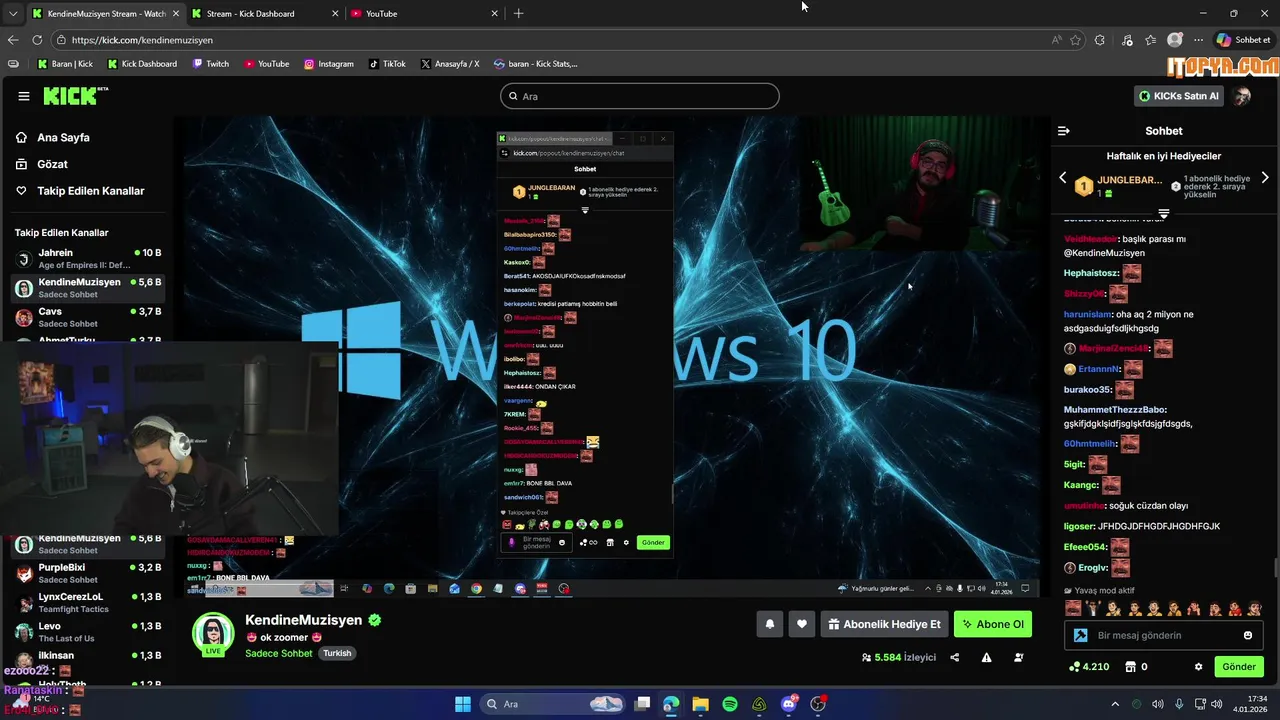Click the Bir mesaj gönderin chat input
This screenshot has width=1280, height=720.
coord(1163,635)
